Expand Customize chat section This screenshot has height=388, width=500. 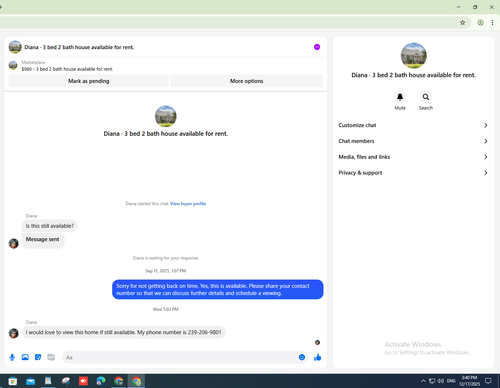[413, 125]
